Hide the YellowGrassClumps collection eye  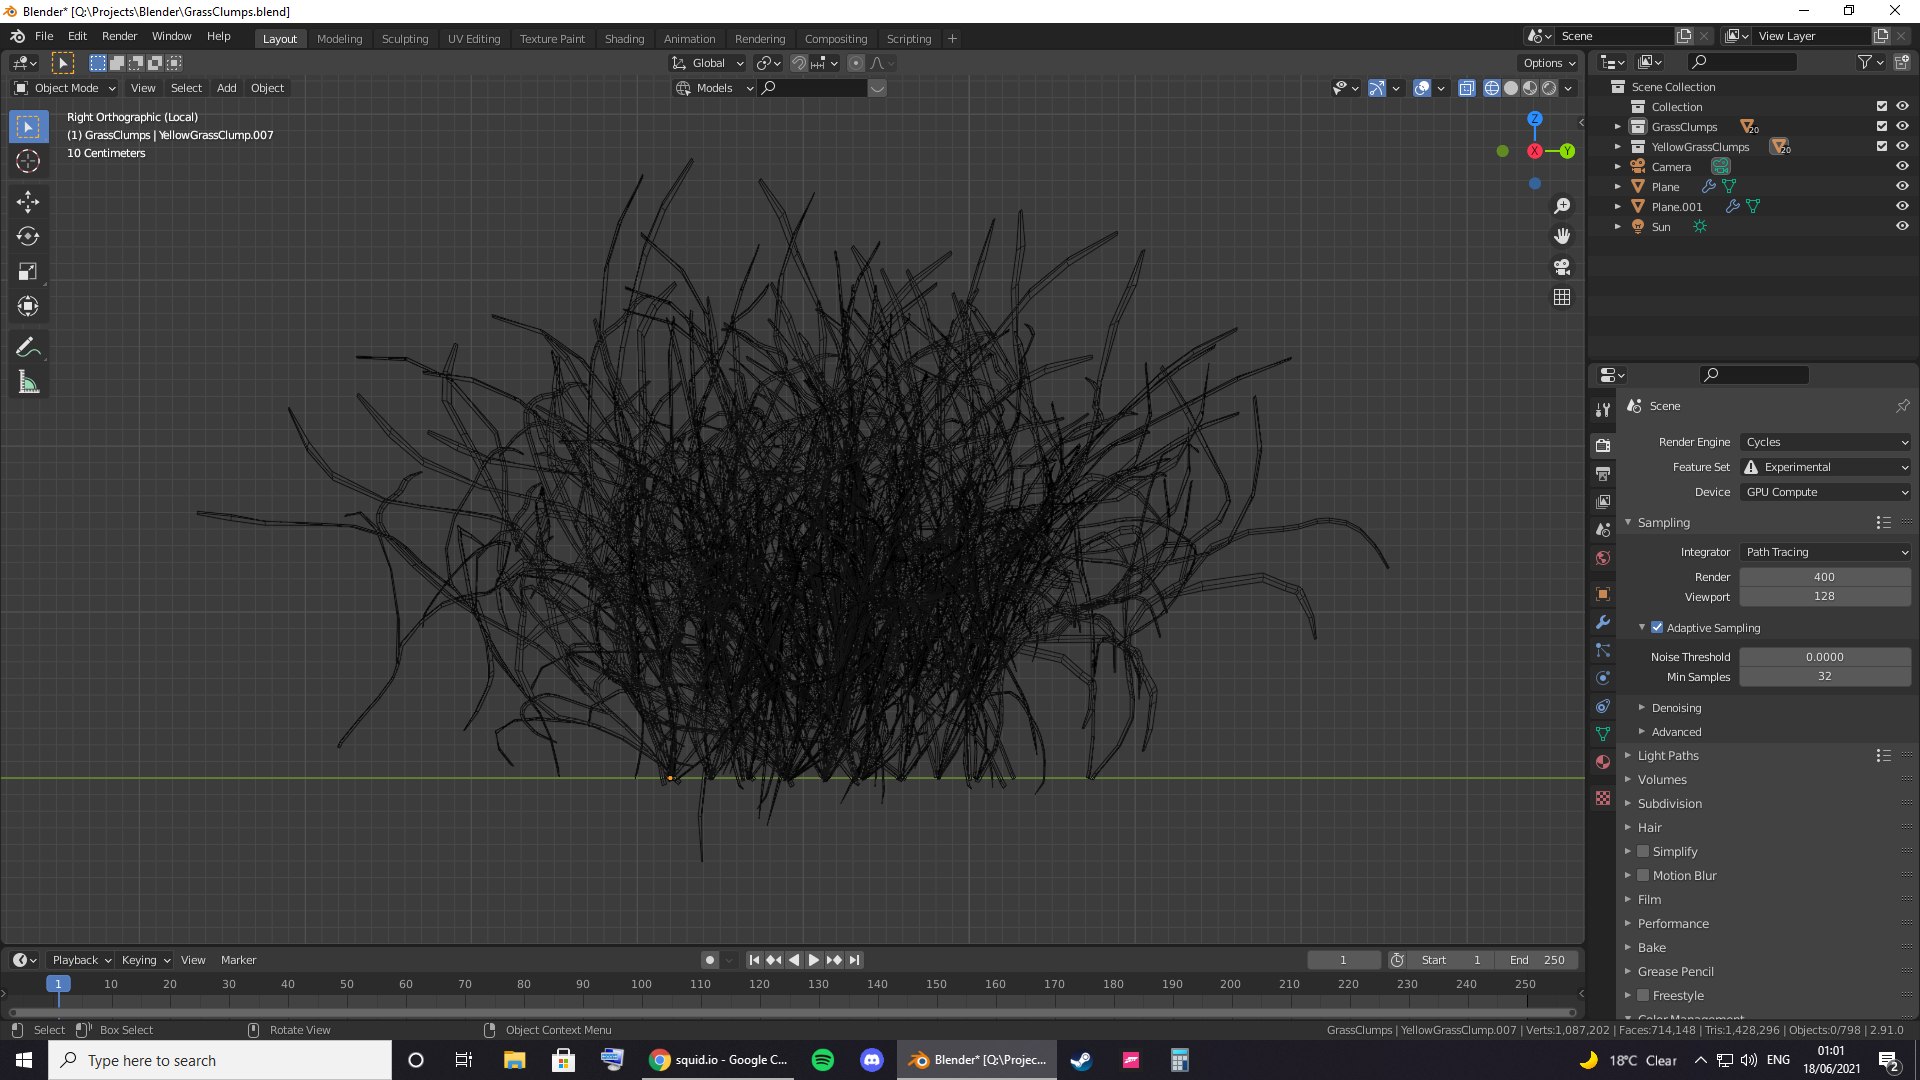pyautogui.click(x=1902, y=147)
